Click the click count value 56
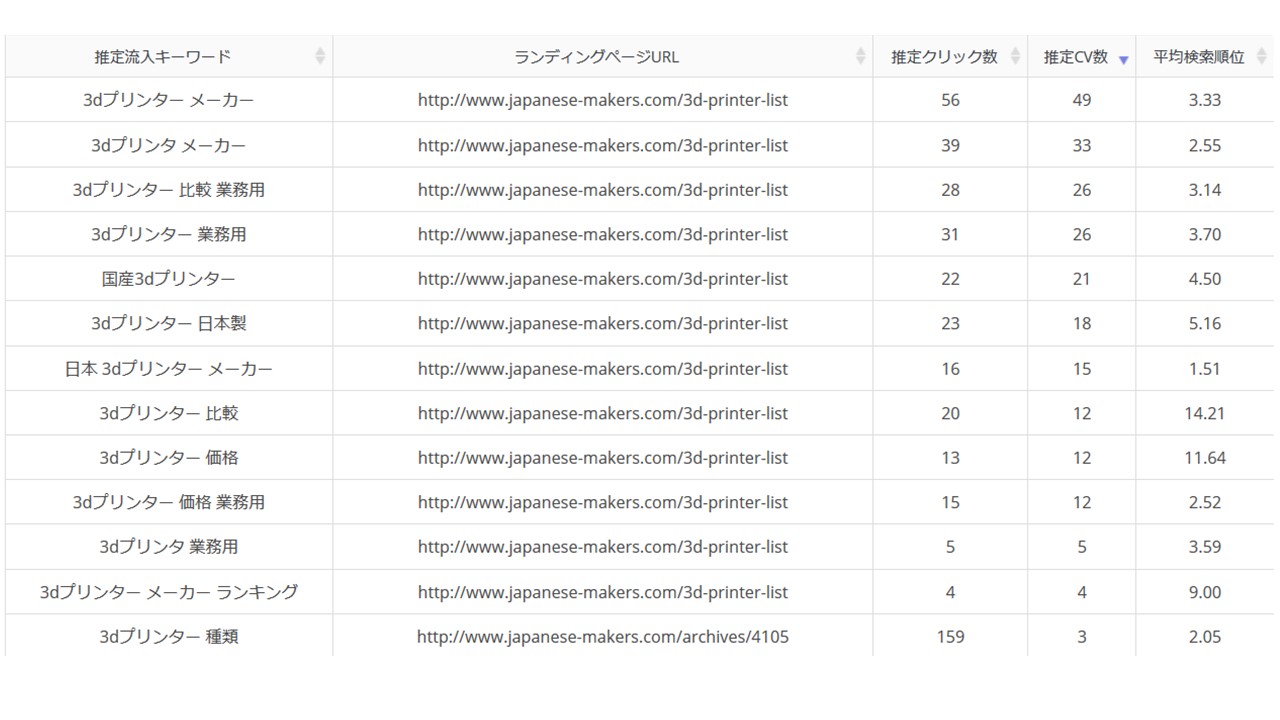Screen dimensions: 1280x720 (950, 100)
